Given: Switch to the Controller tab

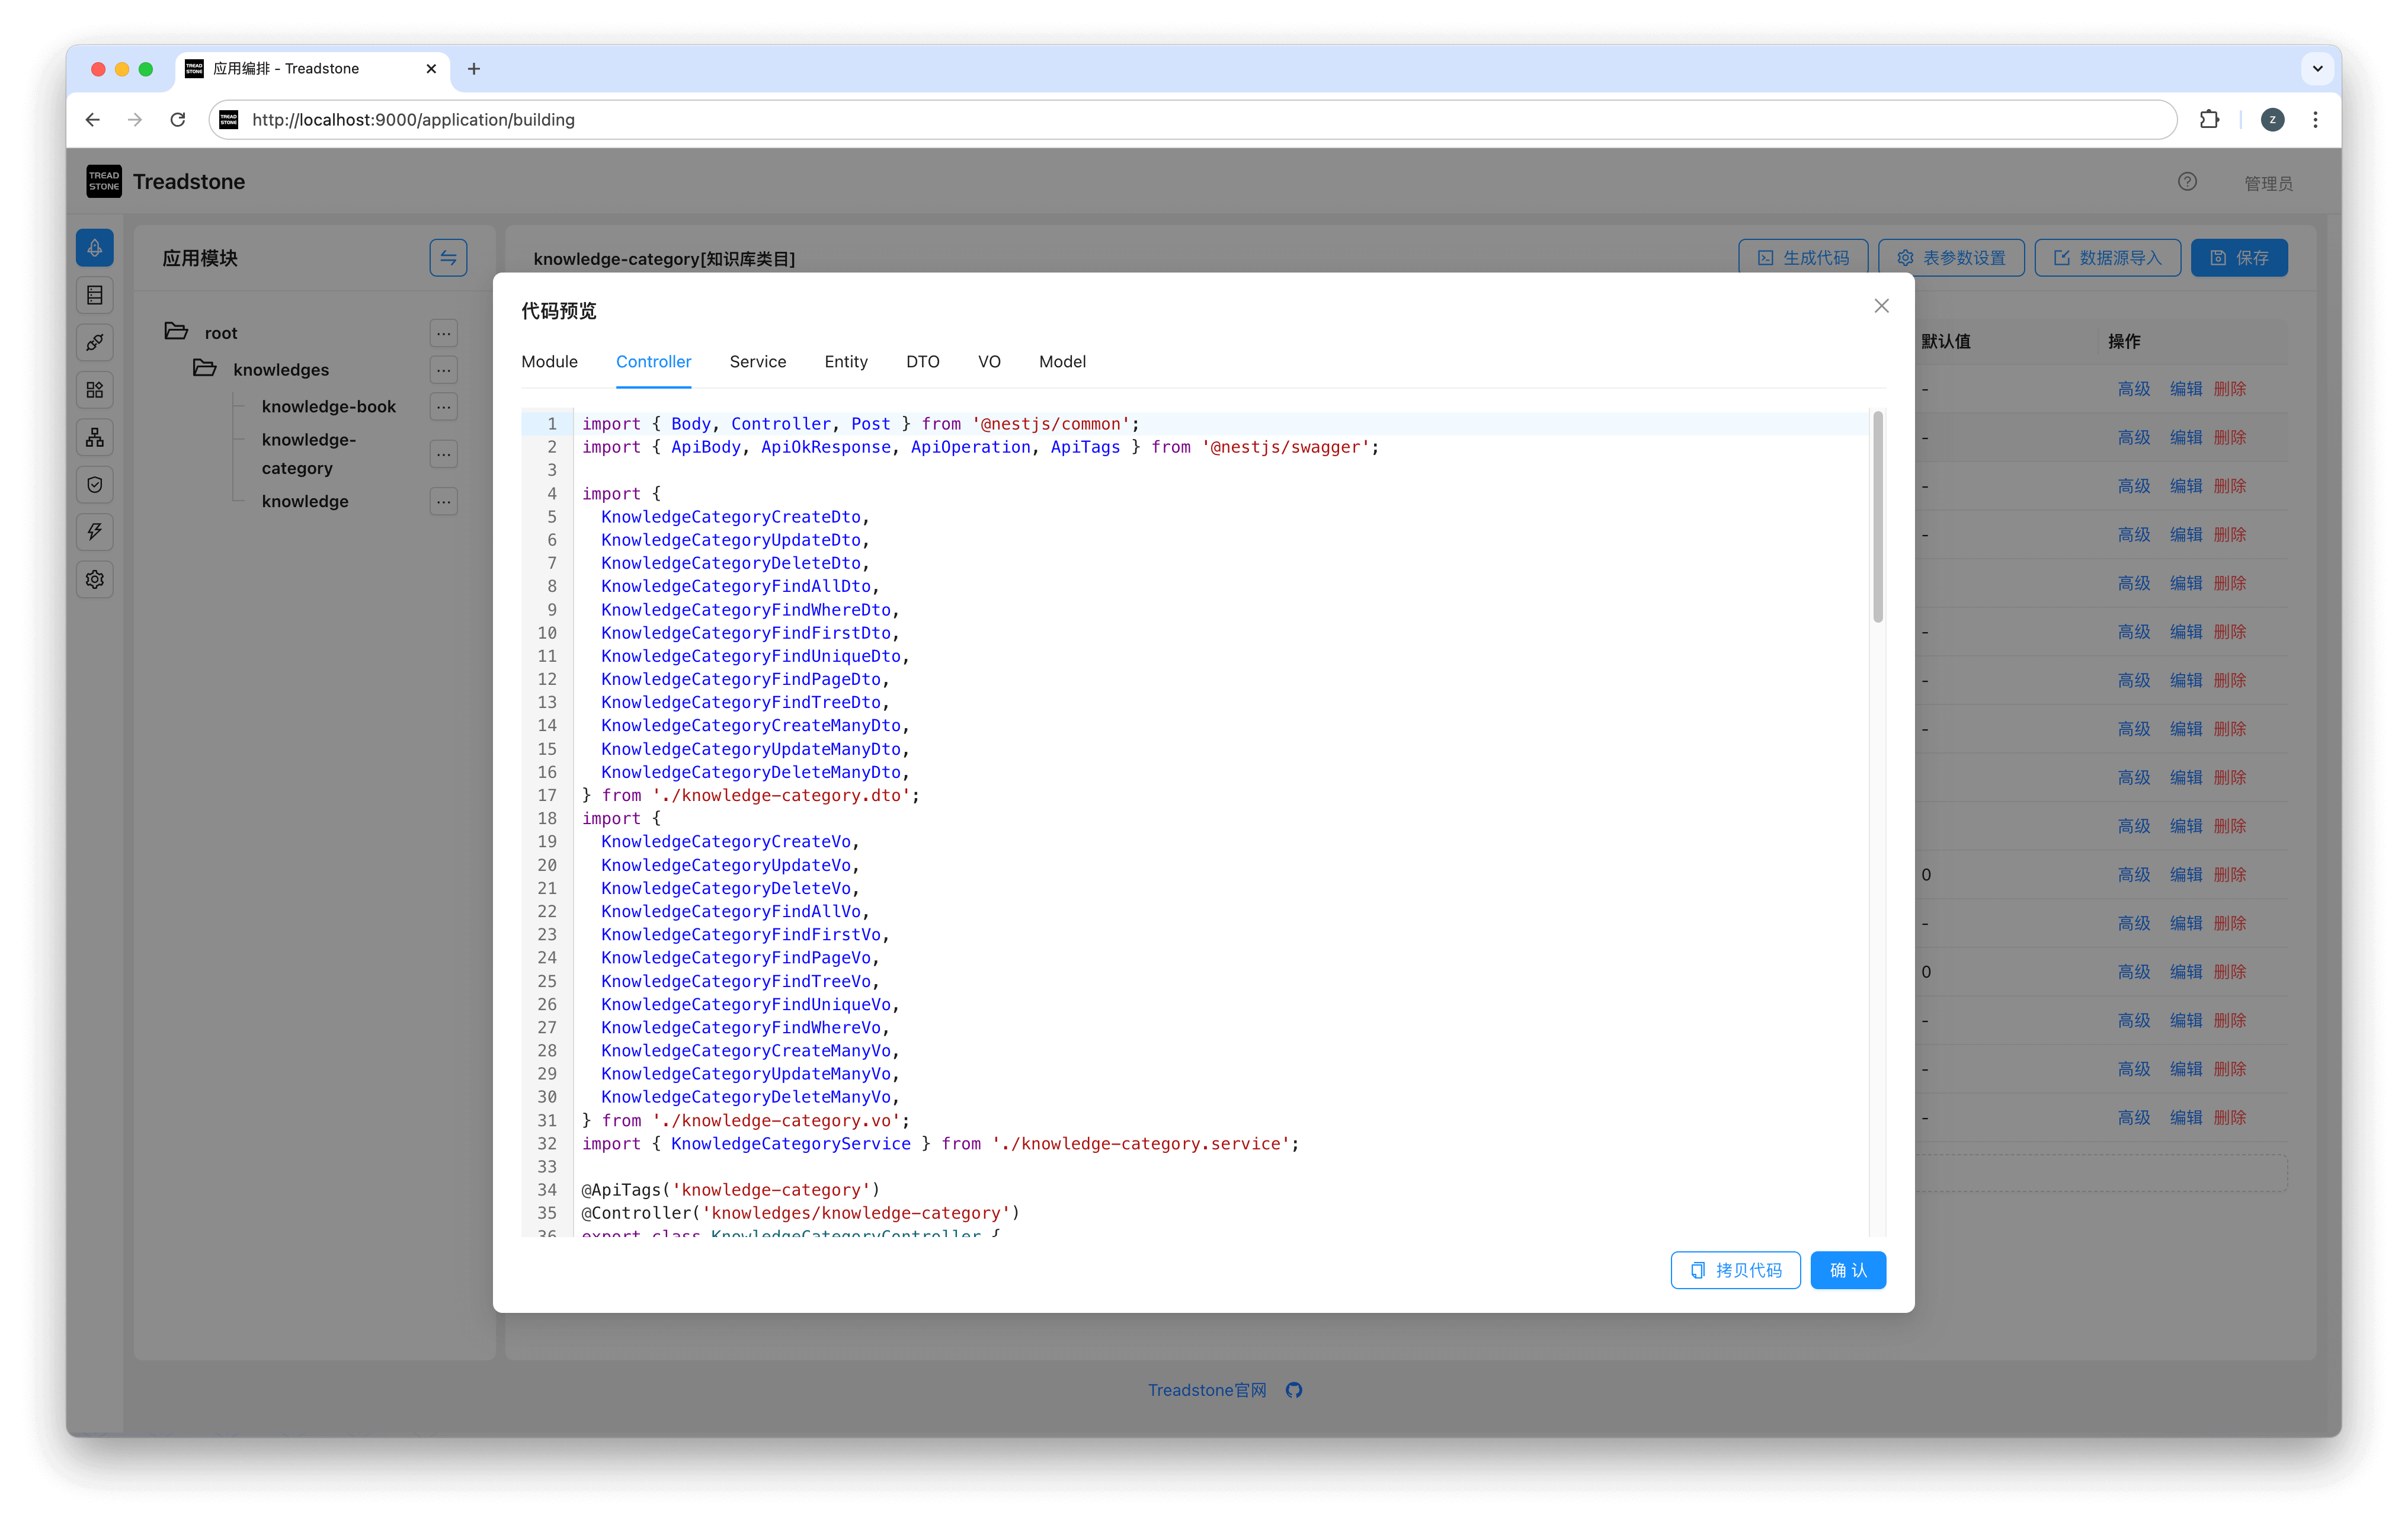Looking at the screenshot, I should click(653, 362).
